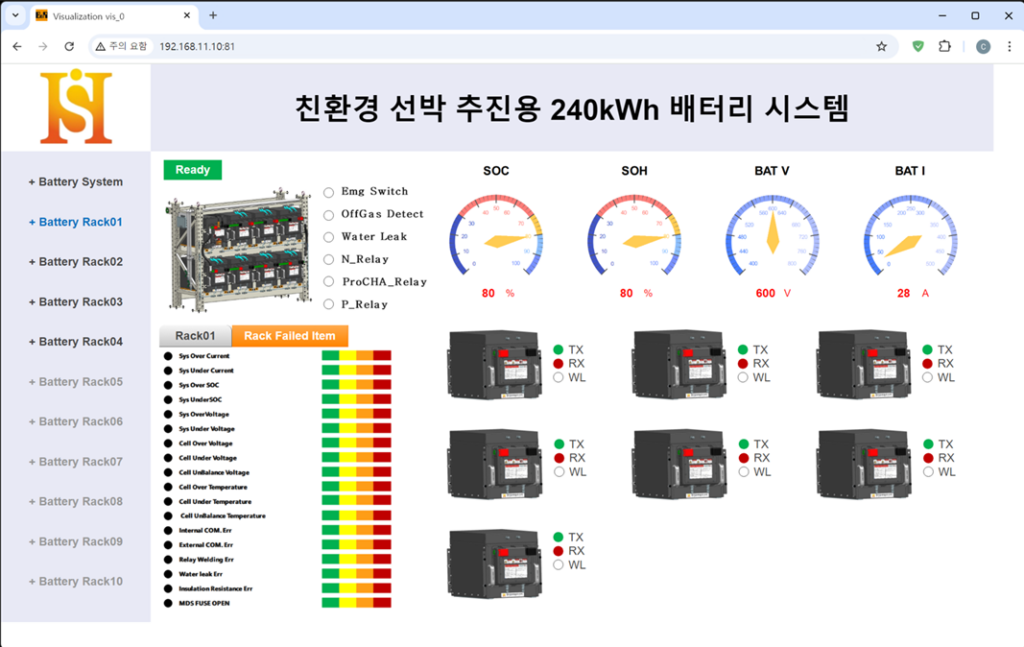Click the SOC gauge dial
1024x647 pixels.
[x=496, y=237]
